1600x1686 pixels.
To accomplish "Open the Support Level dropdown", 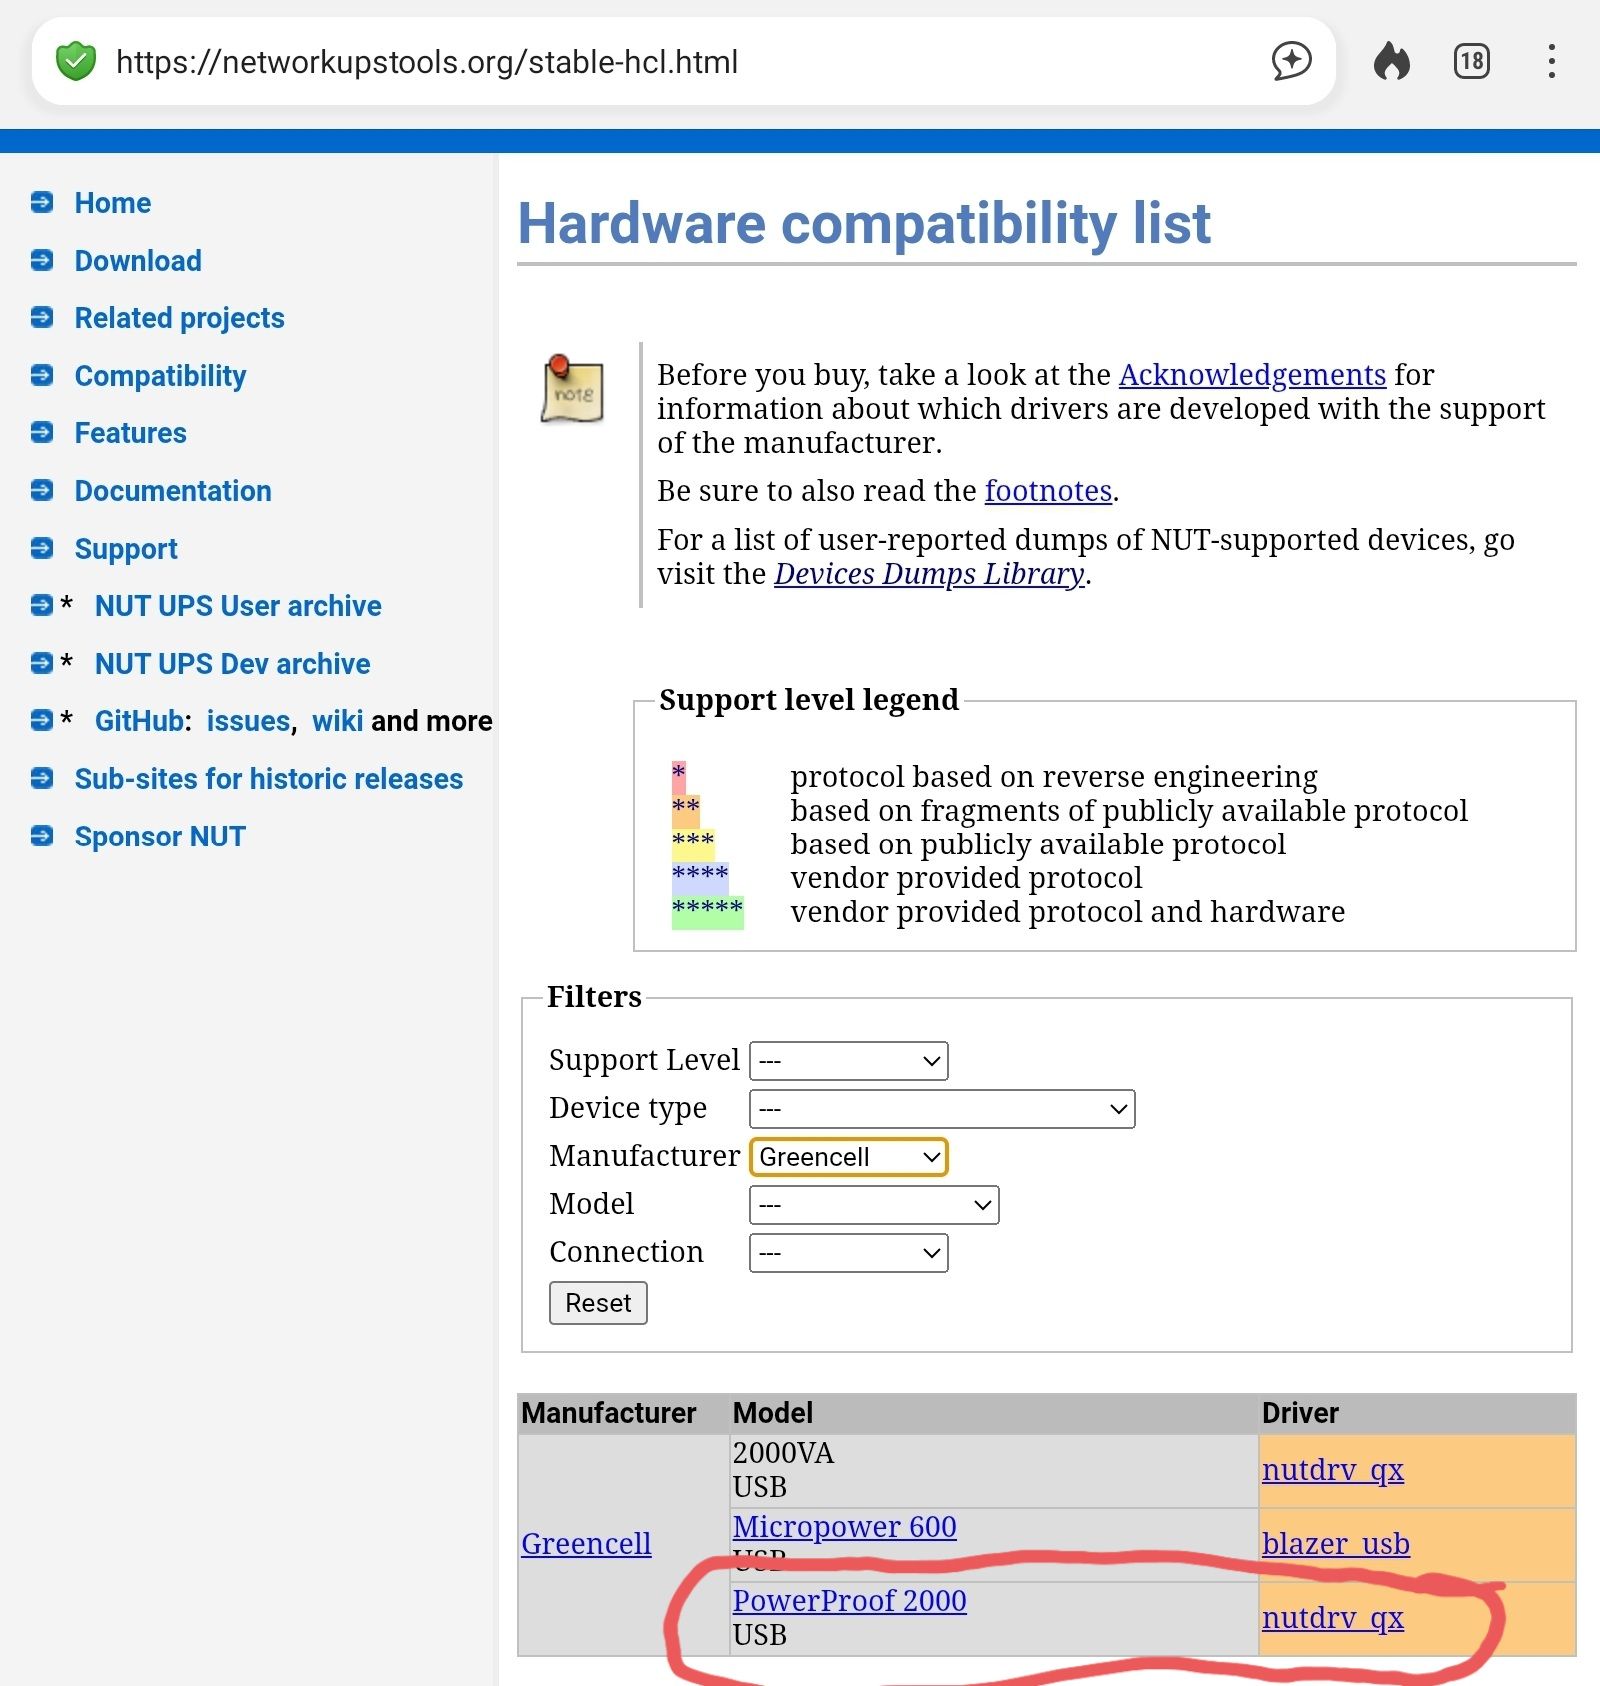I will [x=848, y=1061].
